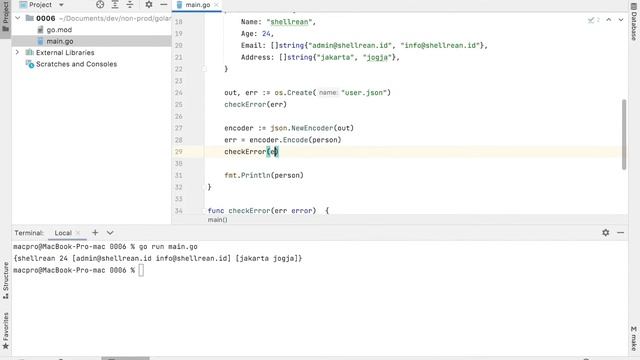The image size is (640, 360).
Task: Select the Local terminal tab
Action: (63, 233)
